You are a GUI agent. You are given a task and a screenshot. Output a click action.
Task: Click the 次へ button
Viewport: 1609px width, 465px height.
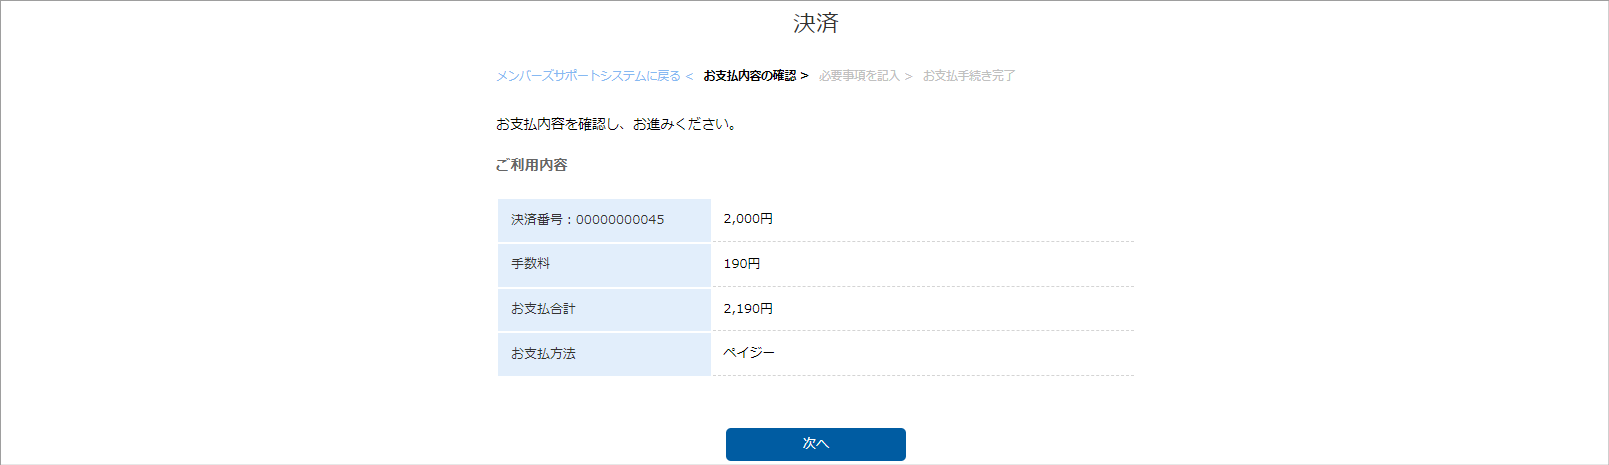(x=815, y=444)
